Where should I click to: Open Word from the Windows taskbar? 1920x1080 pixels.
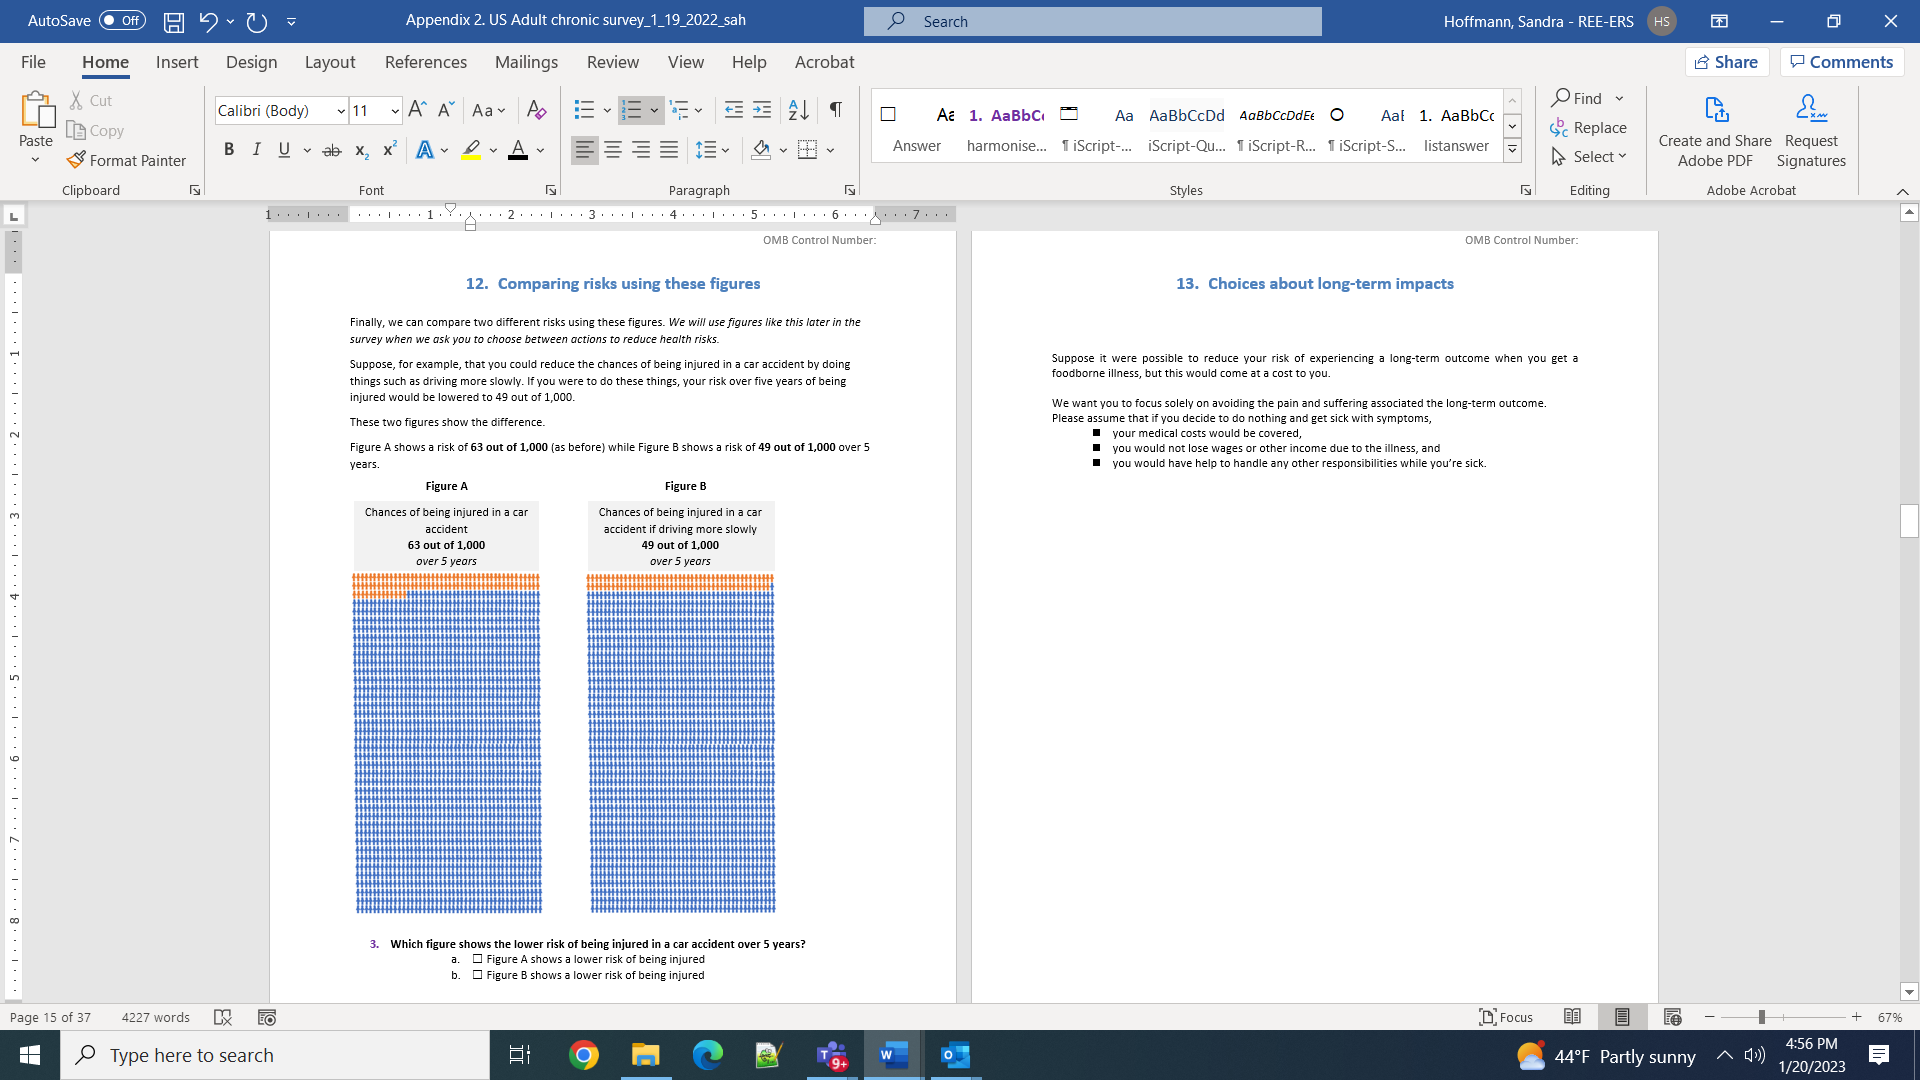(x=893, y=1055)
